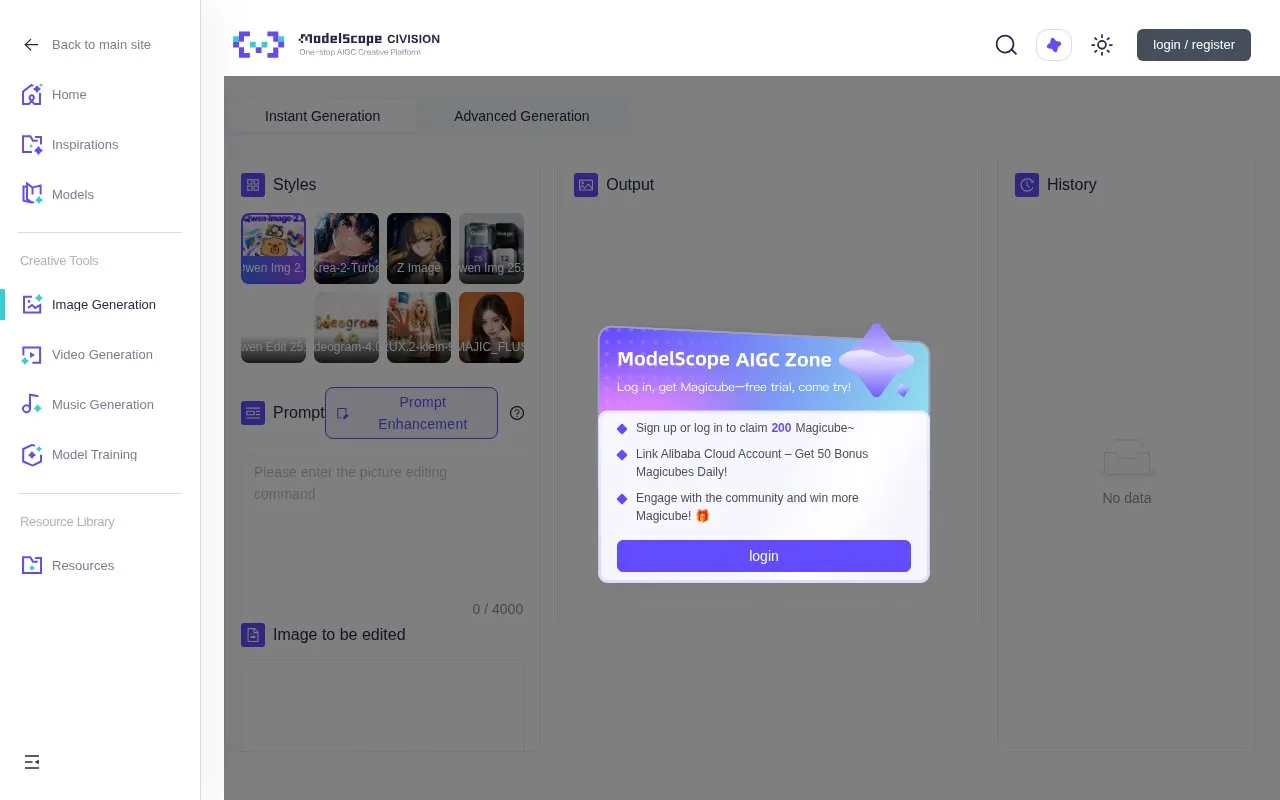Go to Model Training menu item
The height and width of the screenshot is (800, 1280).
[94, 455]
